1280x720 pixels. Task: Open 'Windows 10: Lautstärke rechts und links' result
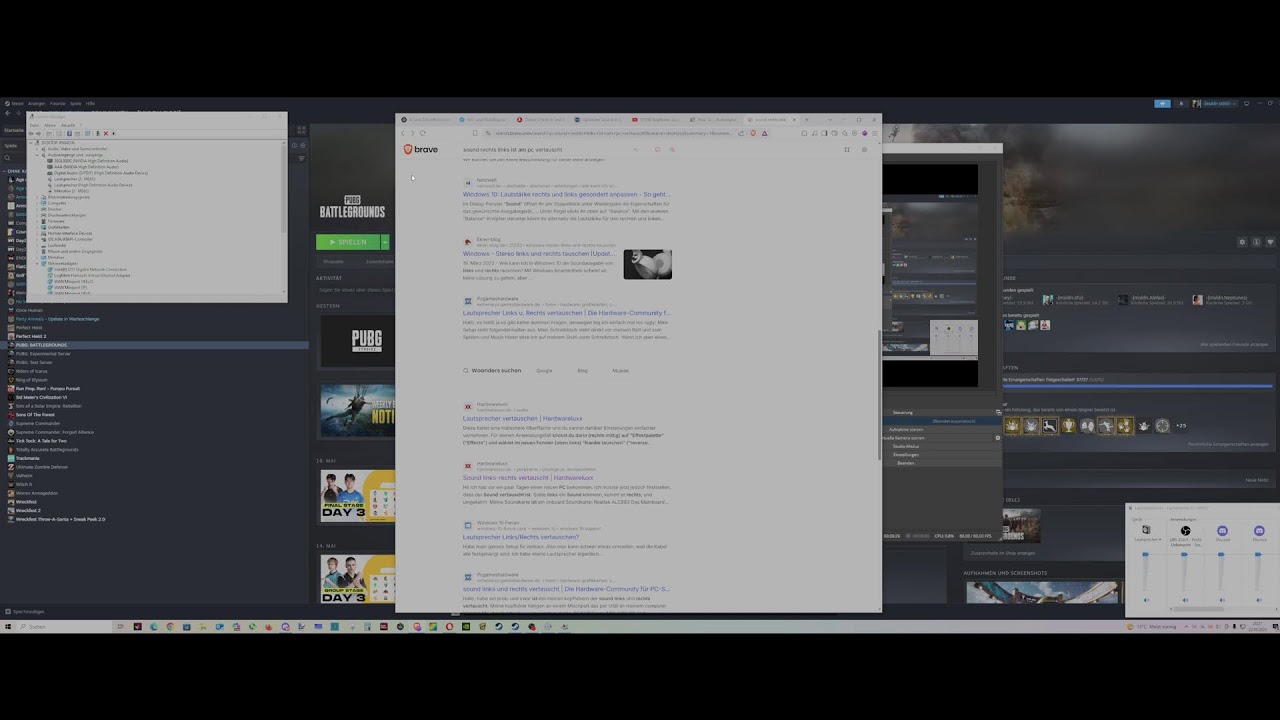pyautogui.click(x=566, y=194)
